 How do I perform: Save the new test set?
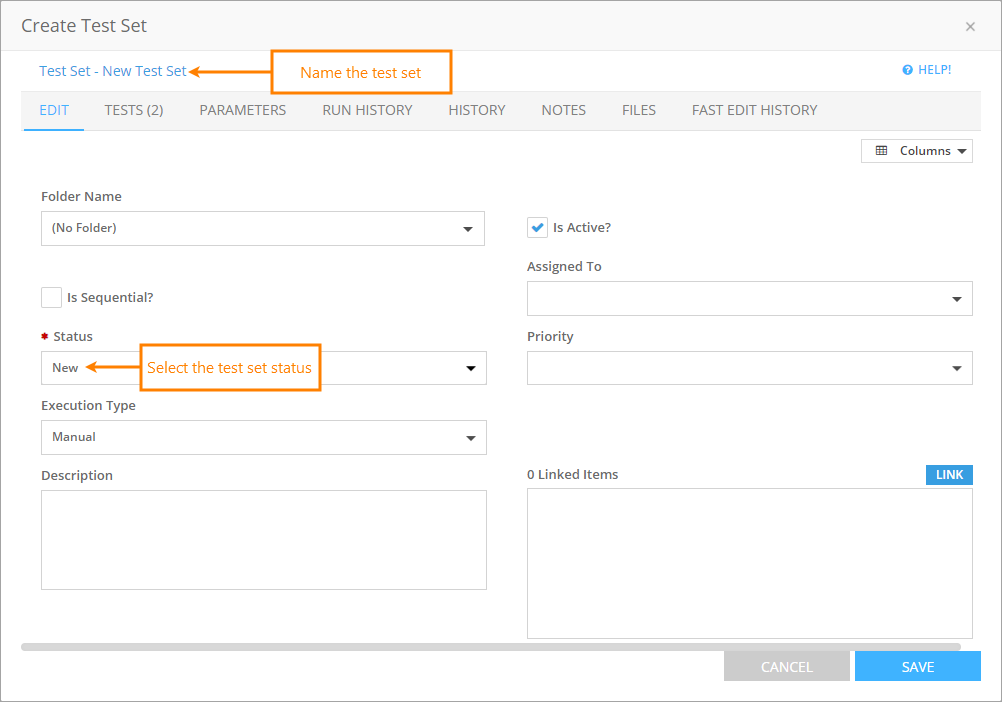(917, 666)
